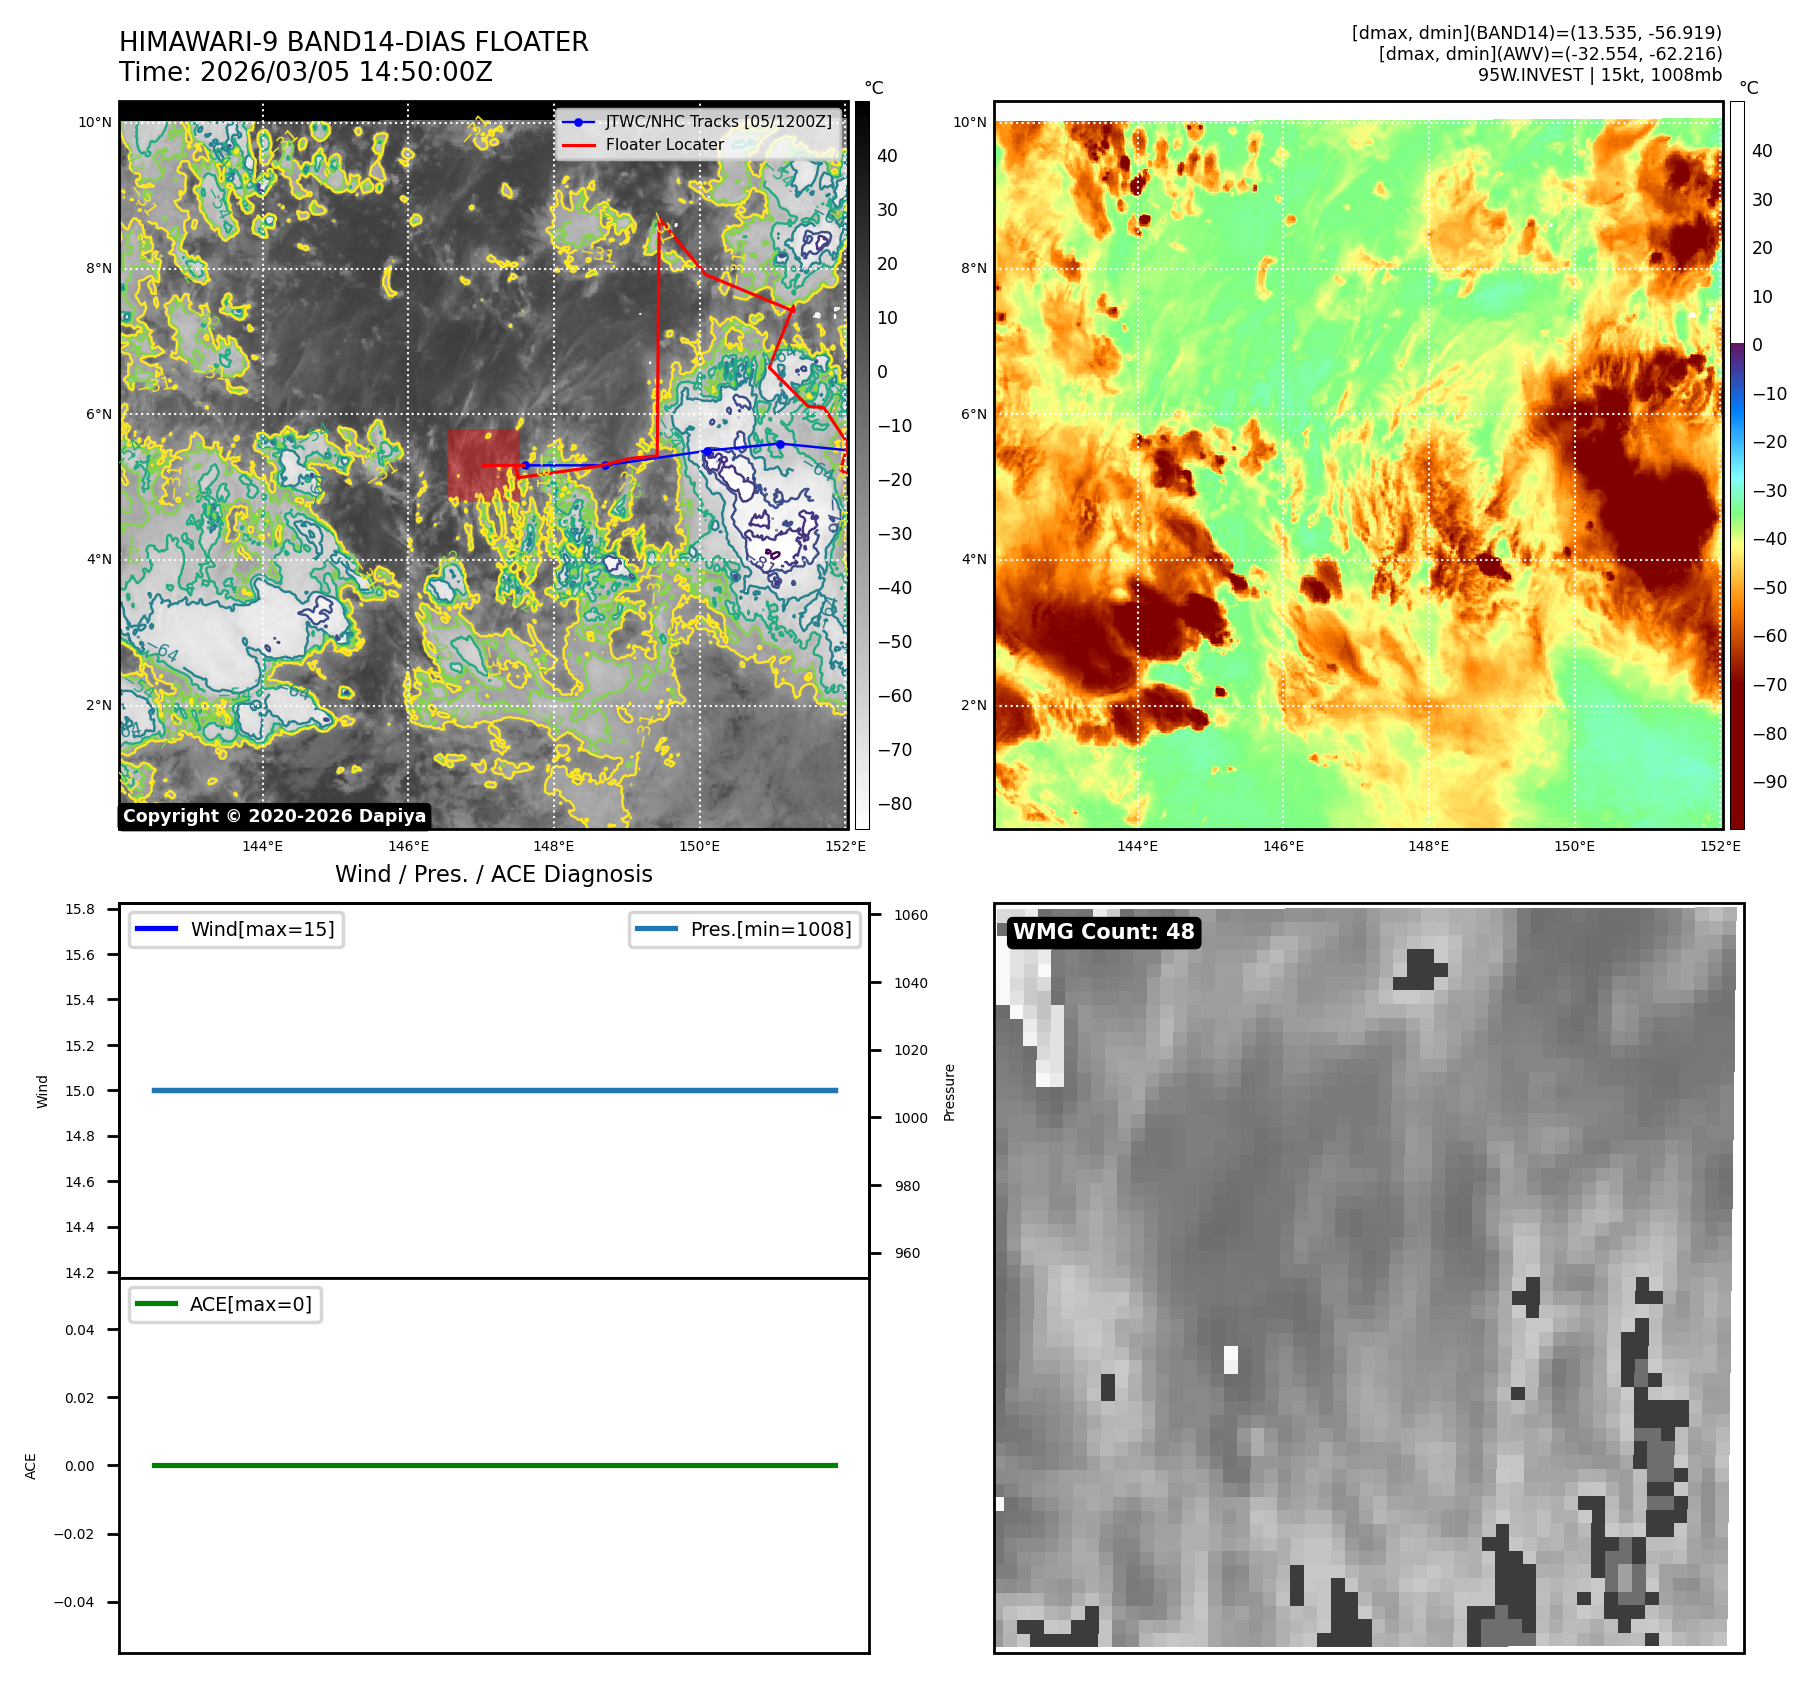Click the grayscale BAND14 temperature colorbar
Image resolution: width=1813 pixels, height=1690 pixels.
(862, 465)
